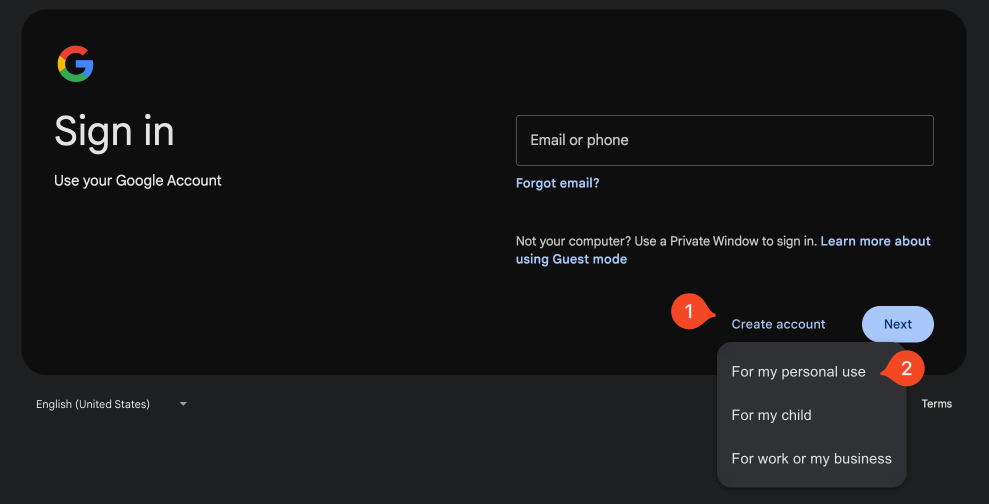Focus the Email or phone field
Viewport: 989px width, 504px height.
pos(724,140)
